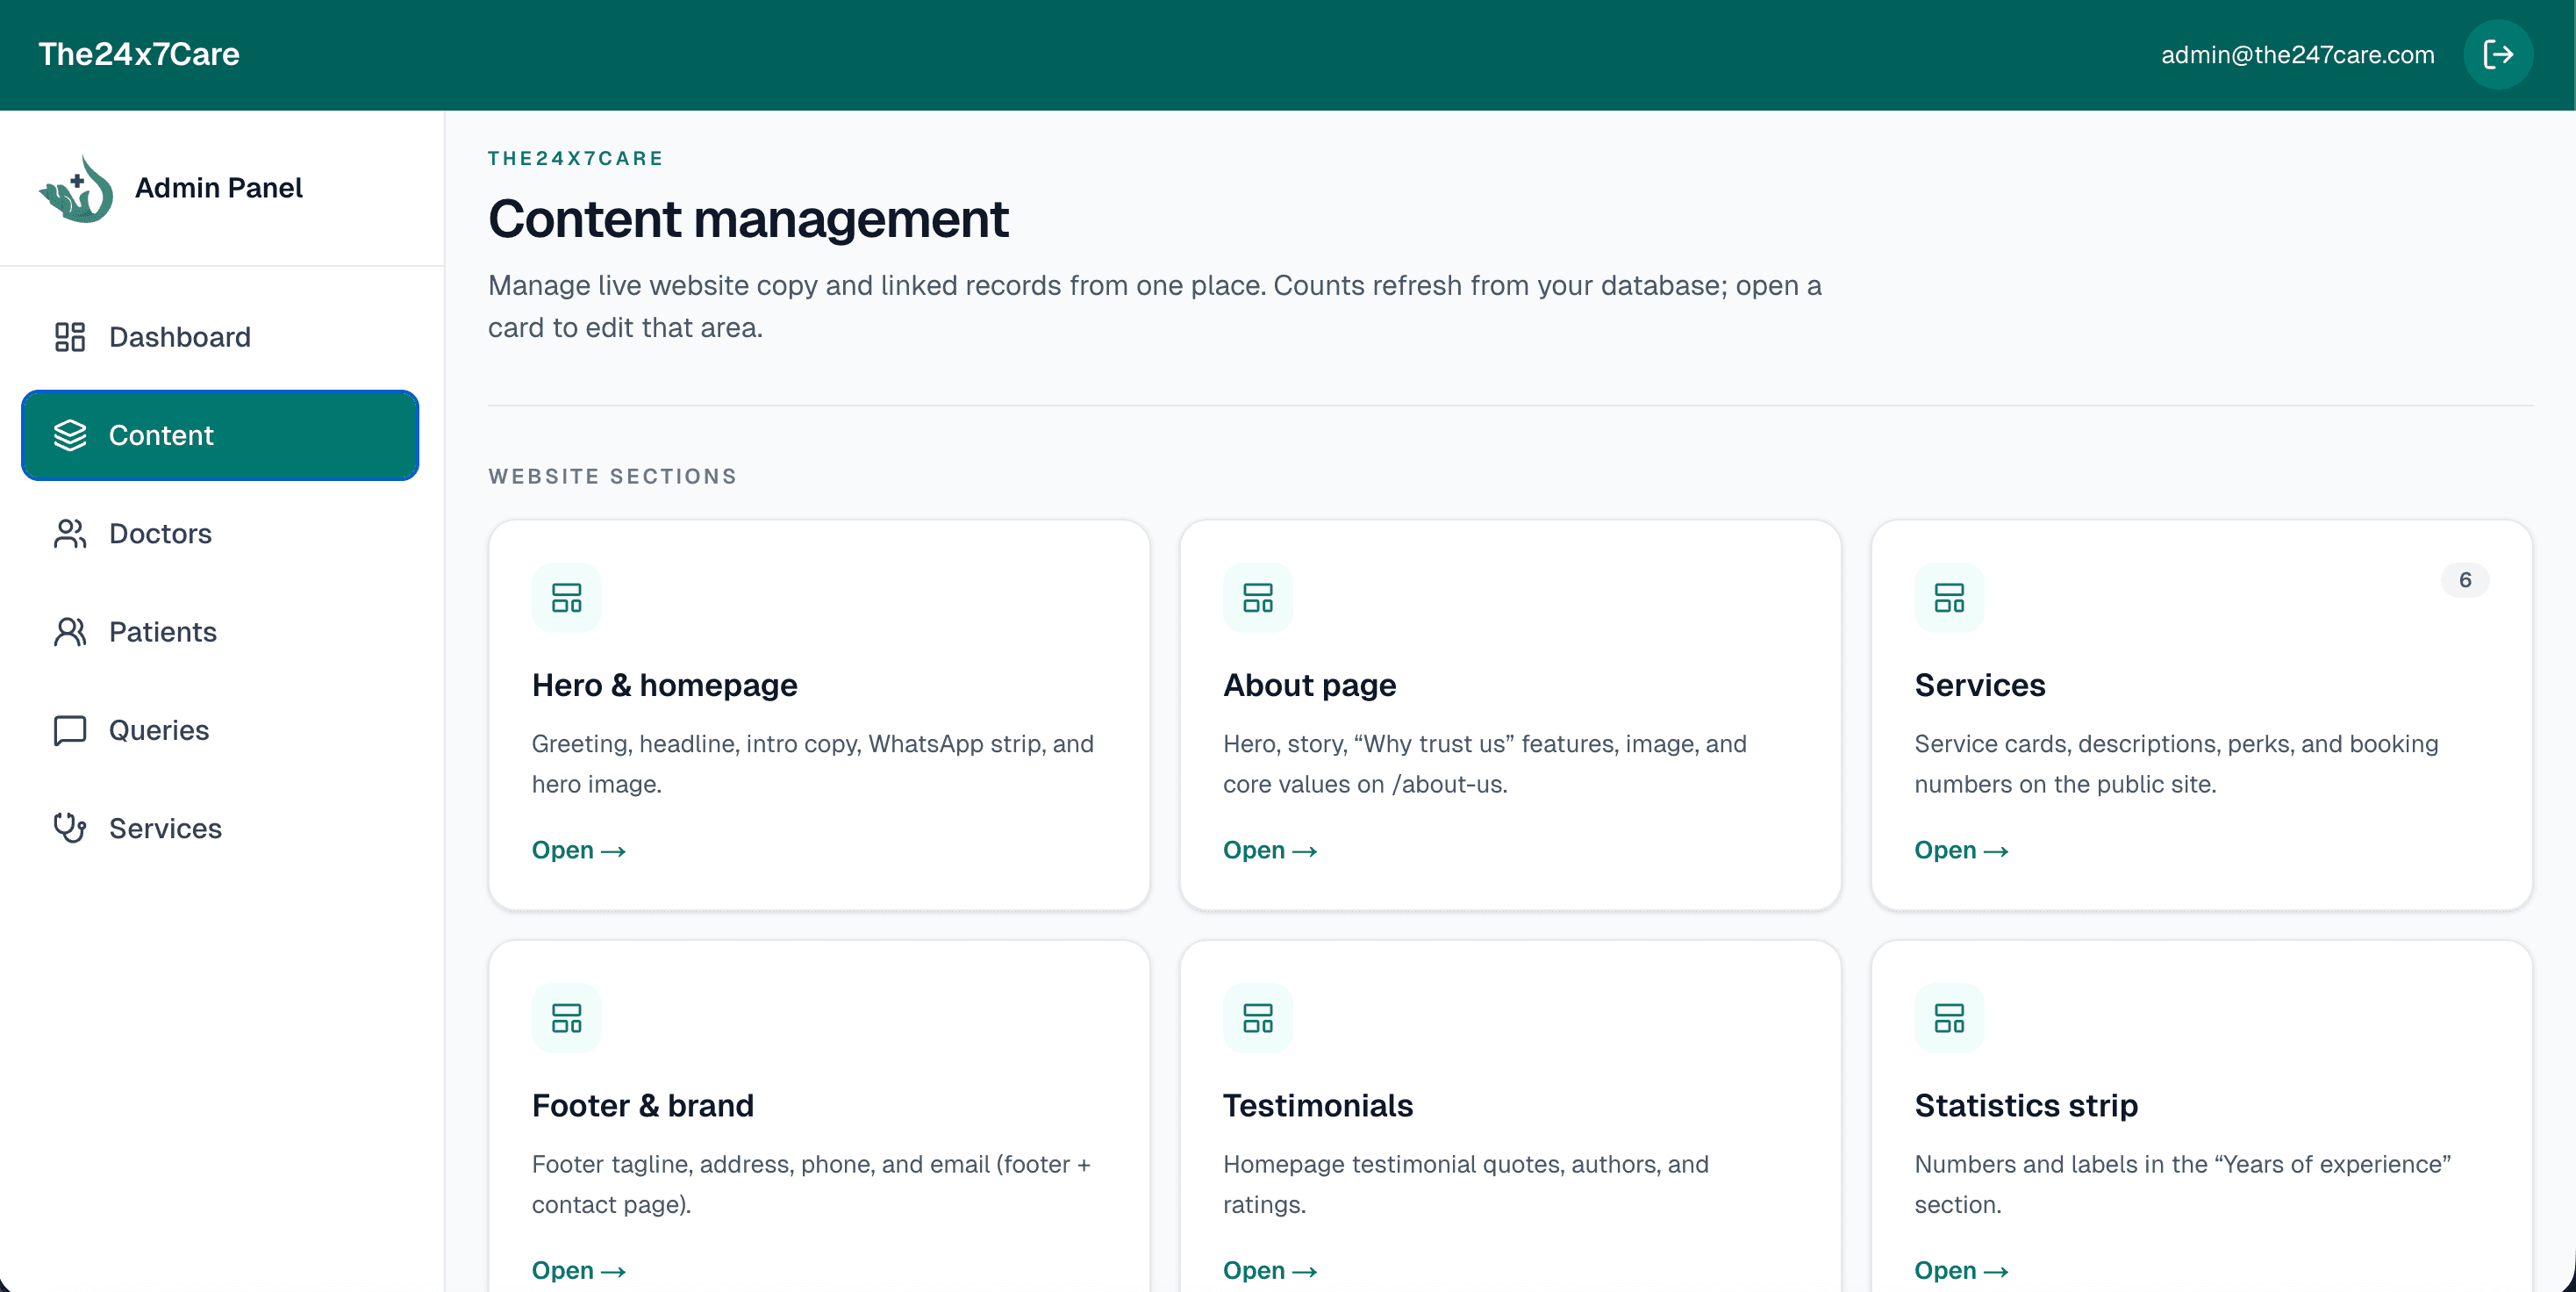Click the Admin Panel logo icon
Image resolution: width=2576 pixels, height=1292 pixels.
tap(77, 188)
